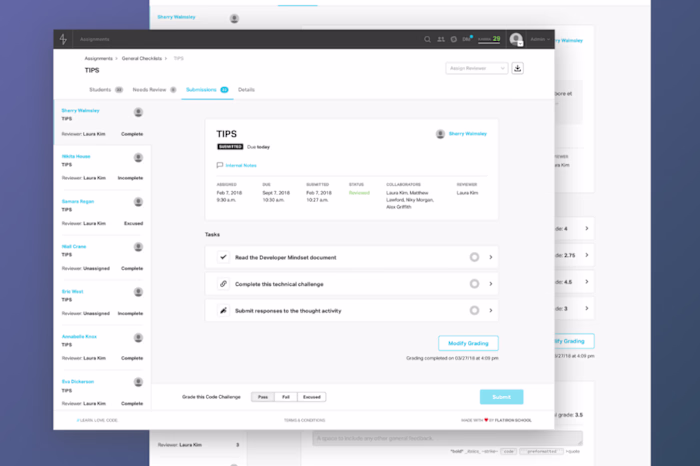Toggle circle for Submit responses to thought activity
The width and height of the screenshot is (700, 466).
pos(474,311)
